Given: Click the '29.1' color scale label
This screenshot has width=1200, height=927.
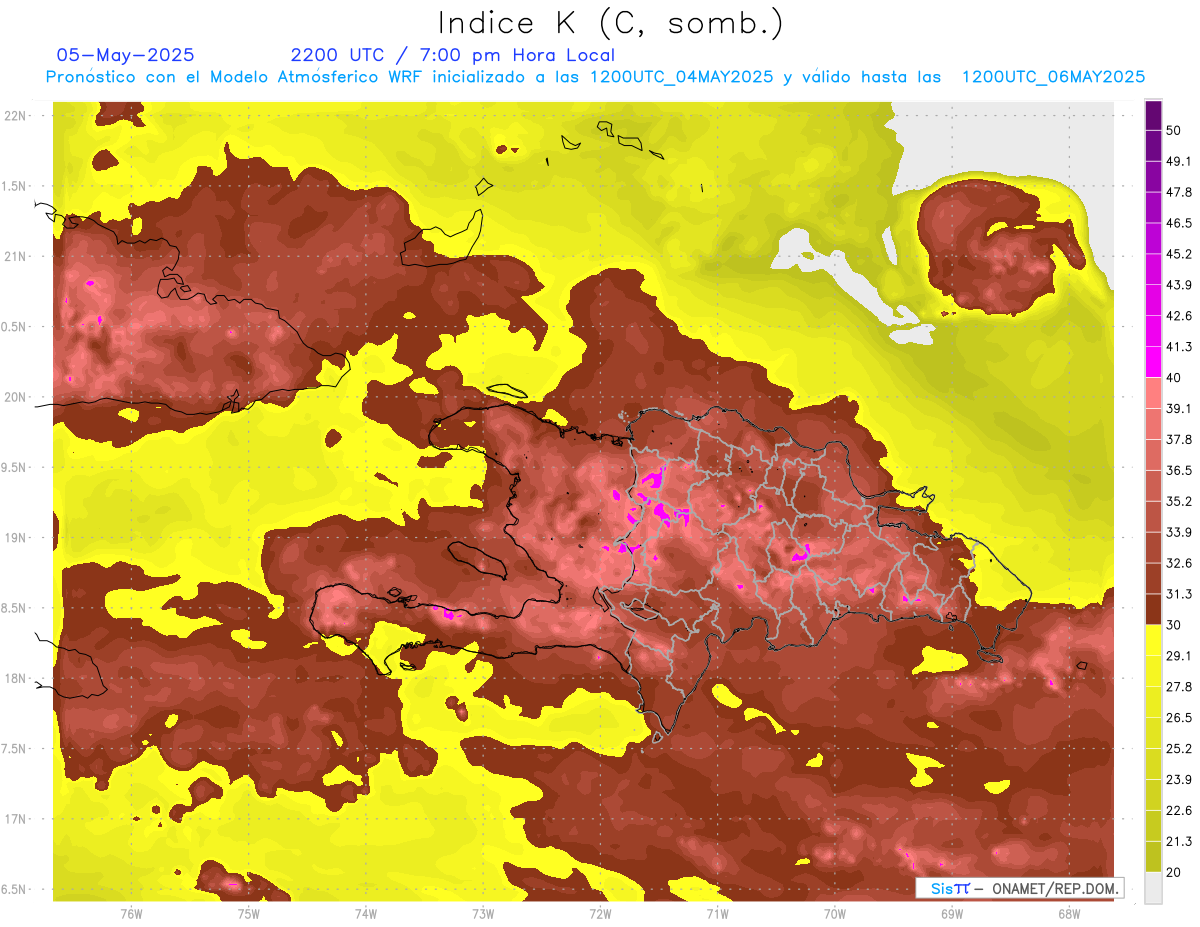Looking at the screenshot, I should [1179, 656].
